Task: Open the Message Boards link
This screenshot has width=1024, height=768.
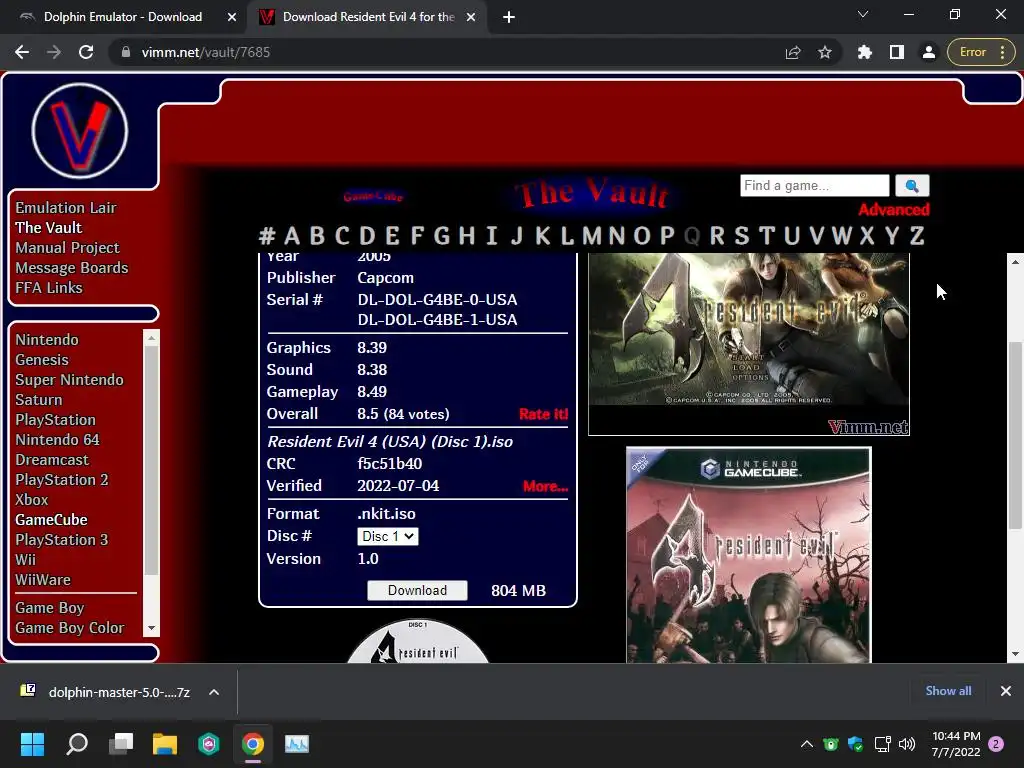Action: [72, 268]
